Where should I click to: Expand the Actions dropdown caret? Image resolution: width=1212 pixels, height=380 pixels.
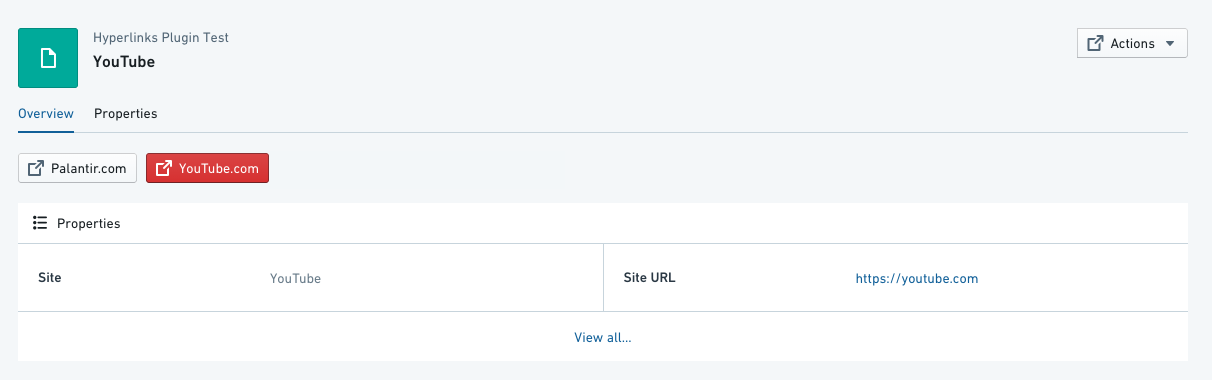[1170, 44]
